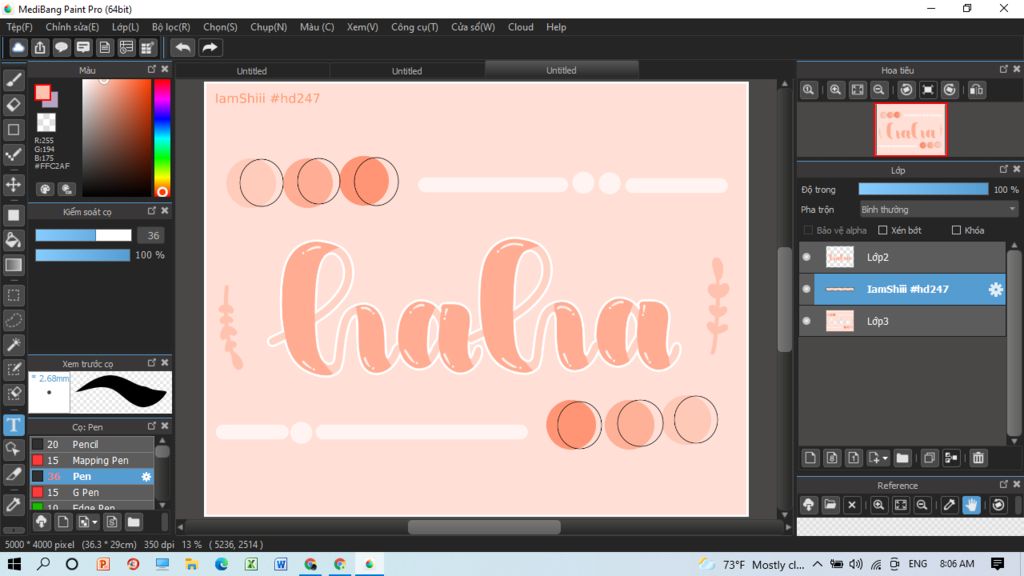Zoom in within Navigator panel
The height and width of the screenshot is (576, 1024).
pos(835,90)
